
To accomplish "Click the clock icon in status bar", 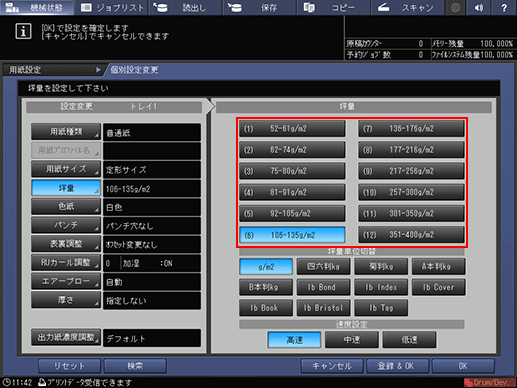I will pos(6,382).
